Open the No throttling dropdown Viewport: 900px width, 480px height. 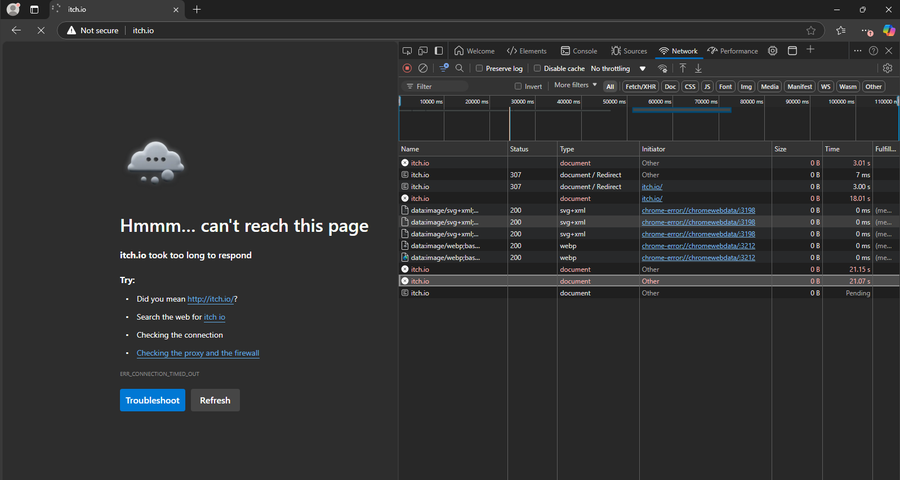pyautogui.click(x=618, y=68)
